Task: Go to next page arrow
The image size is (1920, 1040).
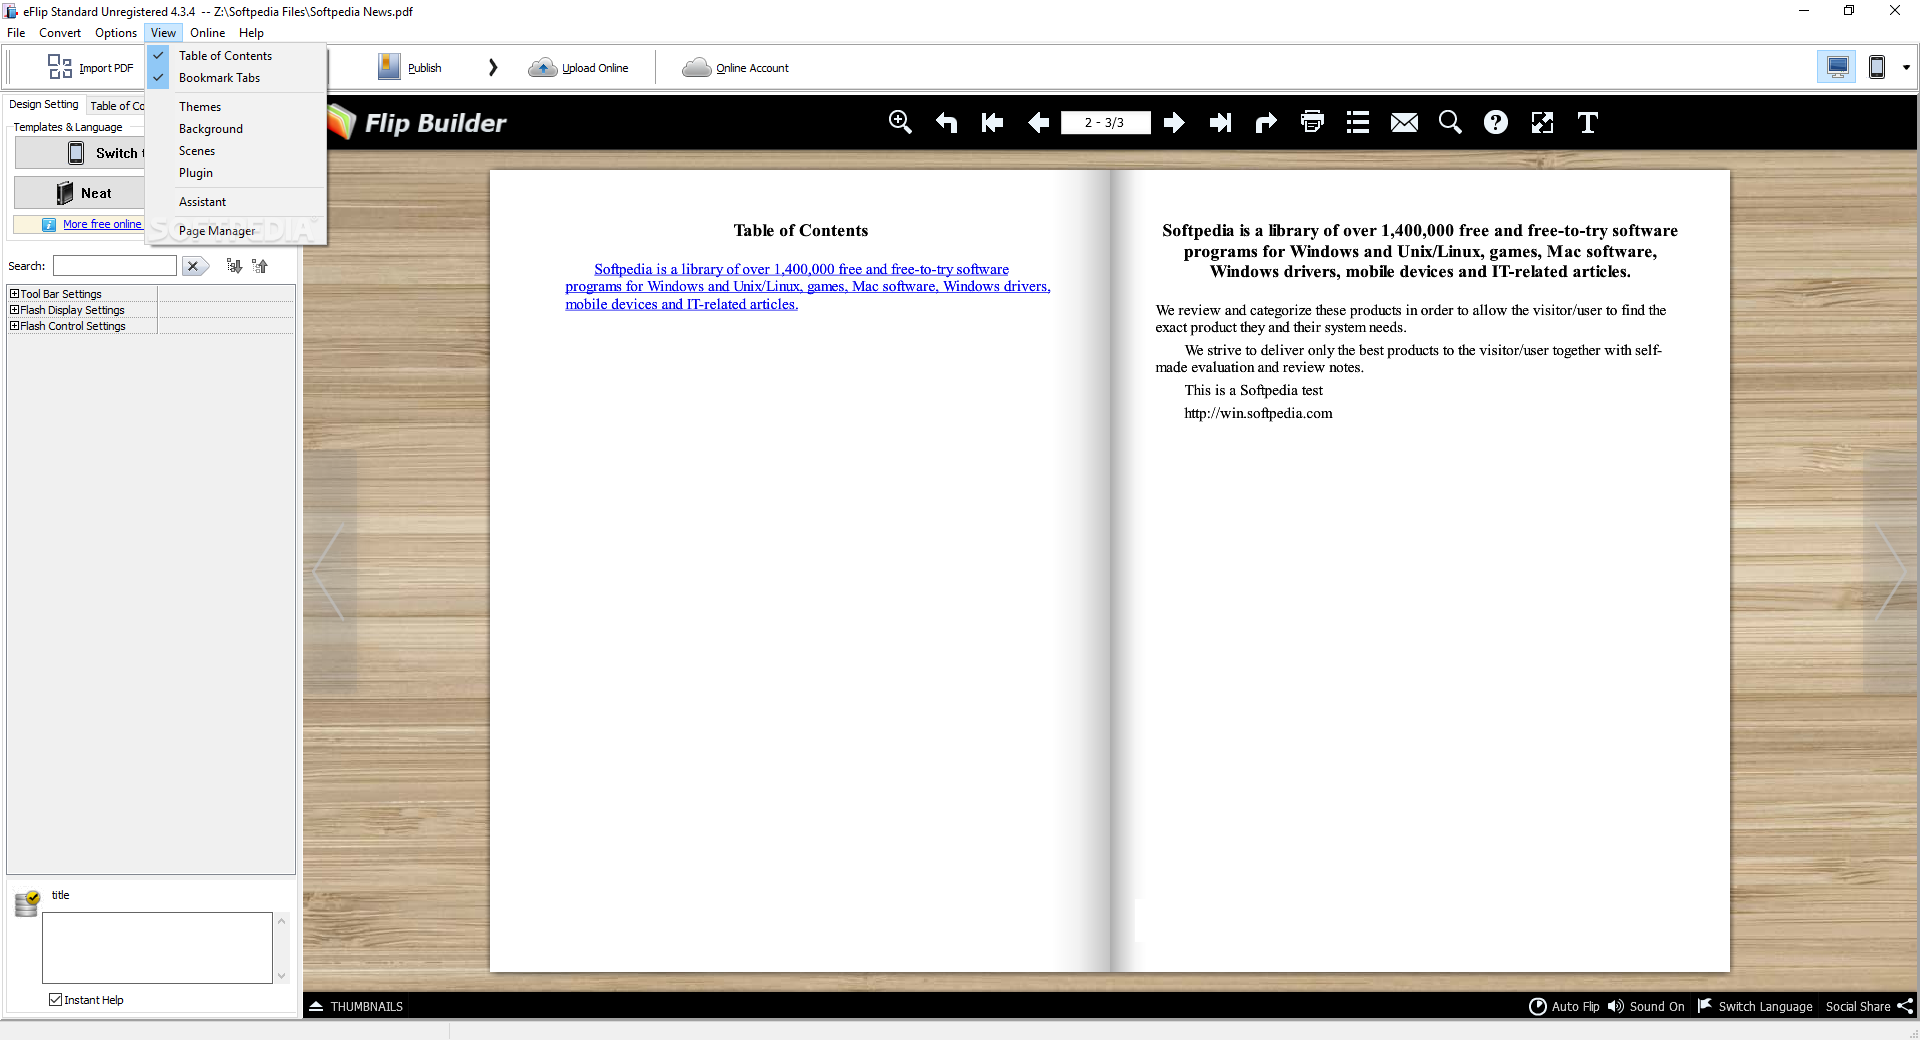Action: (1174, 122)
